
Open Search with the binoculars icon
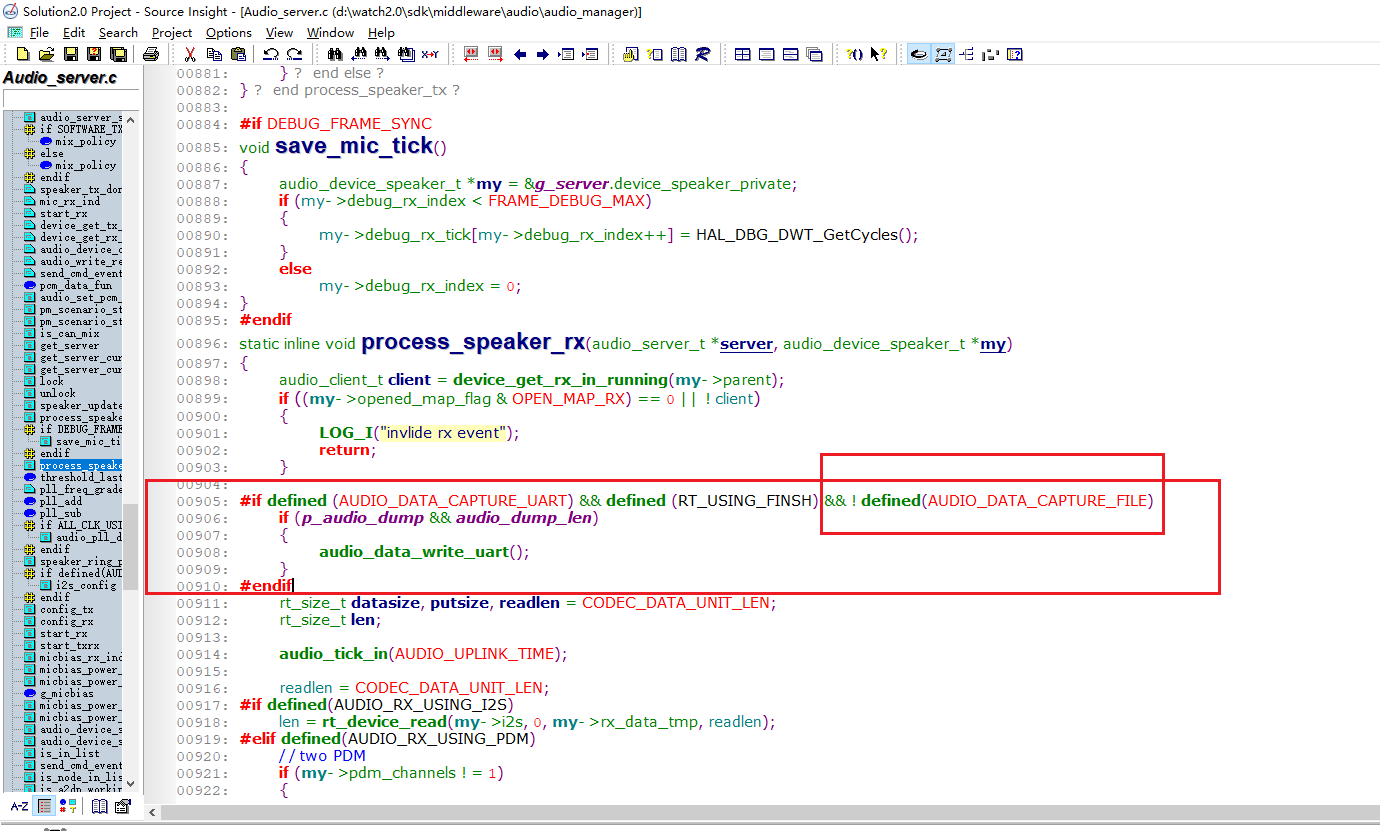[336, 54]
